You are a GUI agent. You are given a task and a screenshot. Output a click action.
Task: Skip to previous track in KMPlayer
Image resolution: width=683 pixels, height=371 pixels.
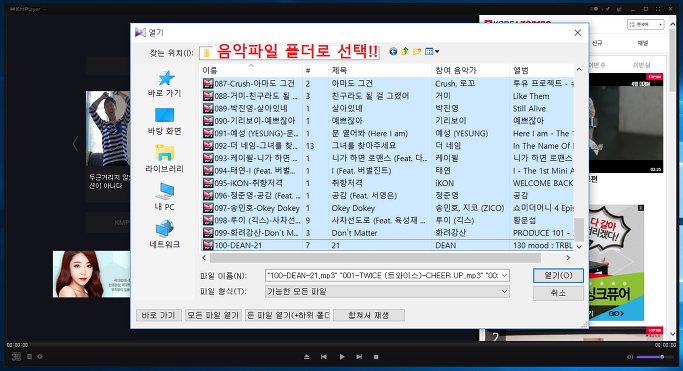click(324, 357)
